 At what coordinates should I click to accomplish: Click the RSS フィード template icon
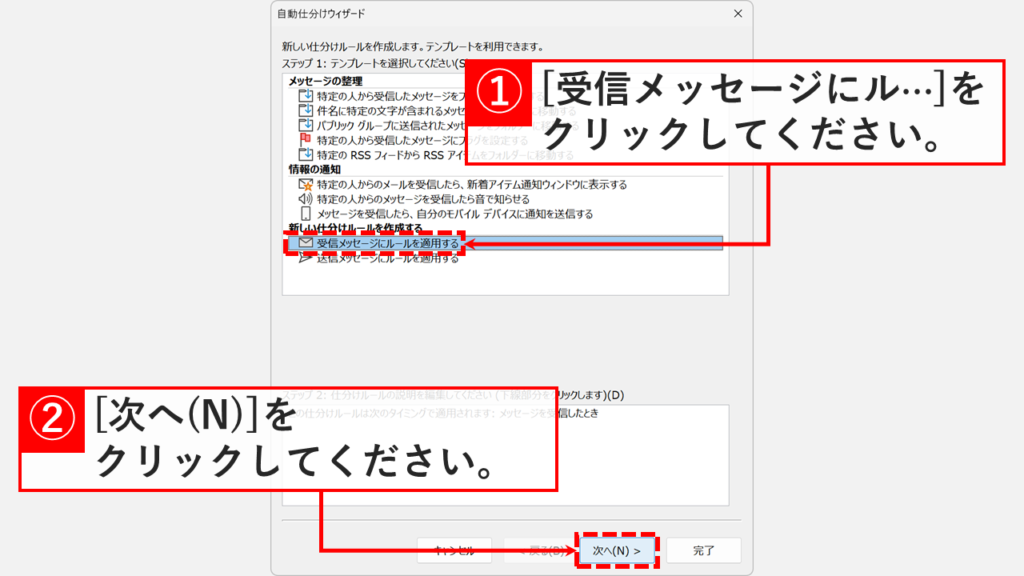304,153
